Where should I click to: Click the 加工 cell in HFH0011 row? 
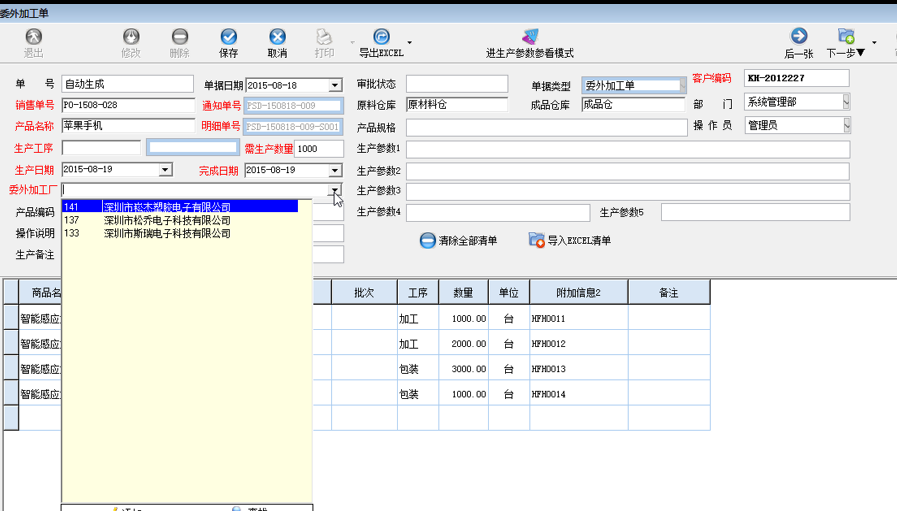pos(418,319)
